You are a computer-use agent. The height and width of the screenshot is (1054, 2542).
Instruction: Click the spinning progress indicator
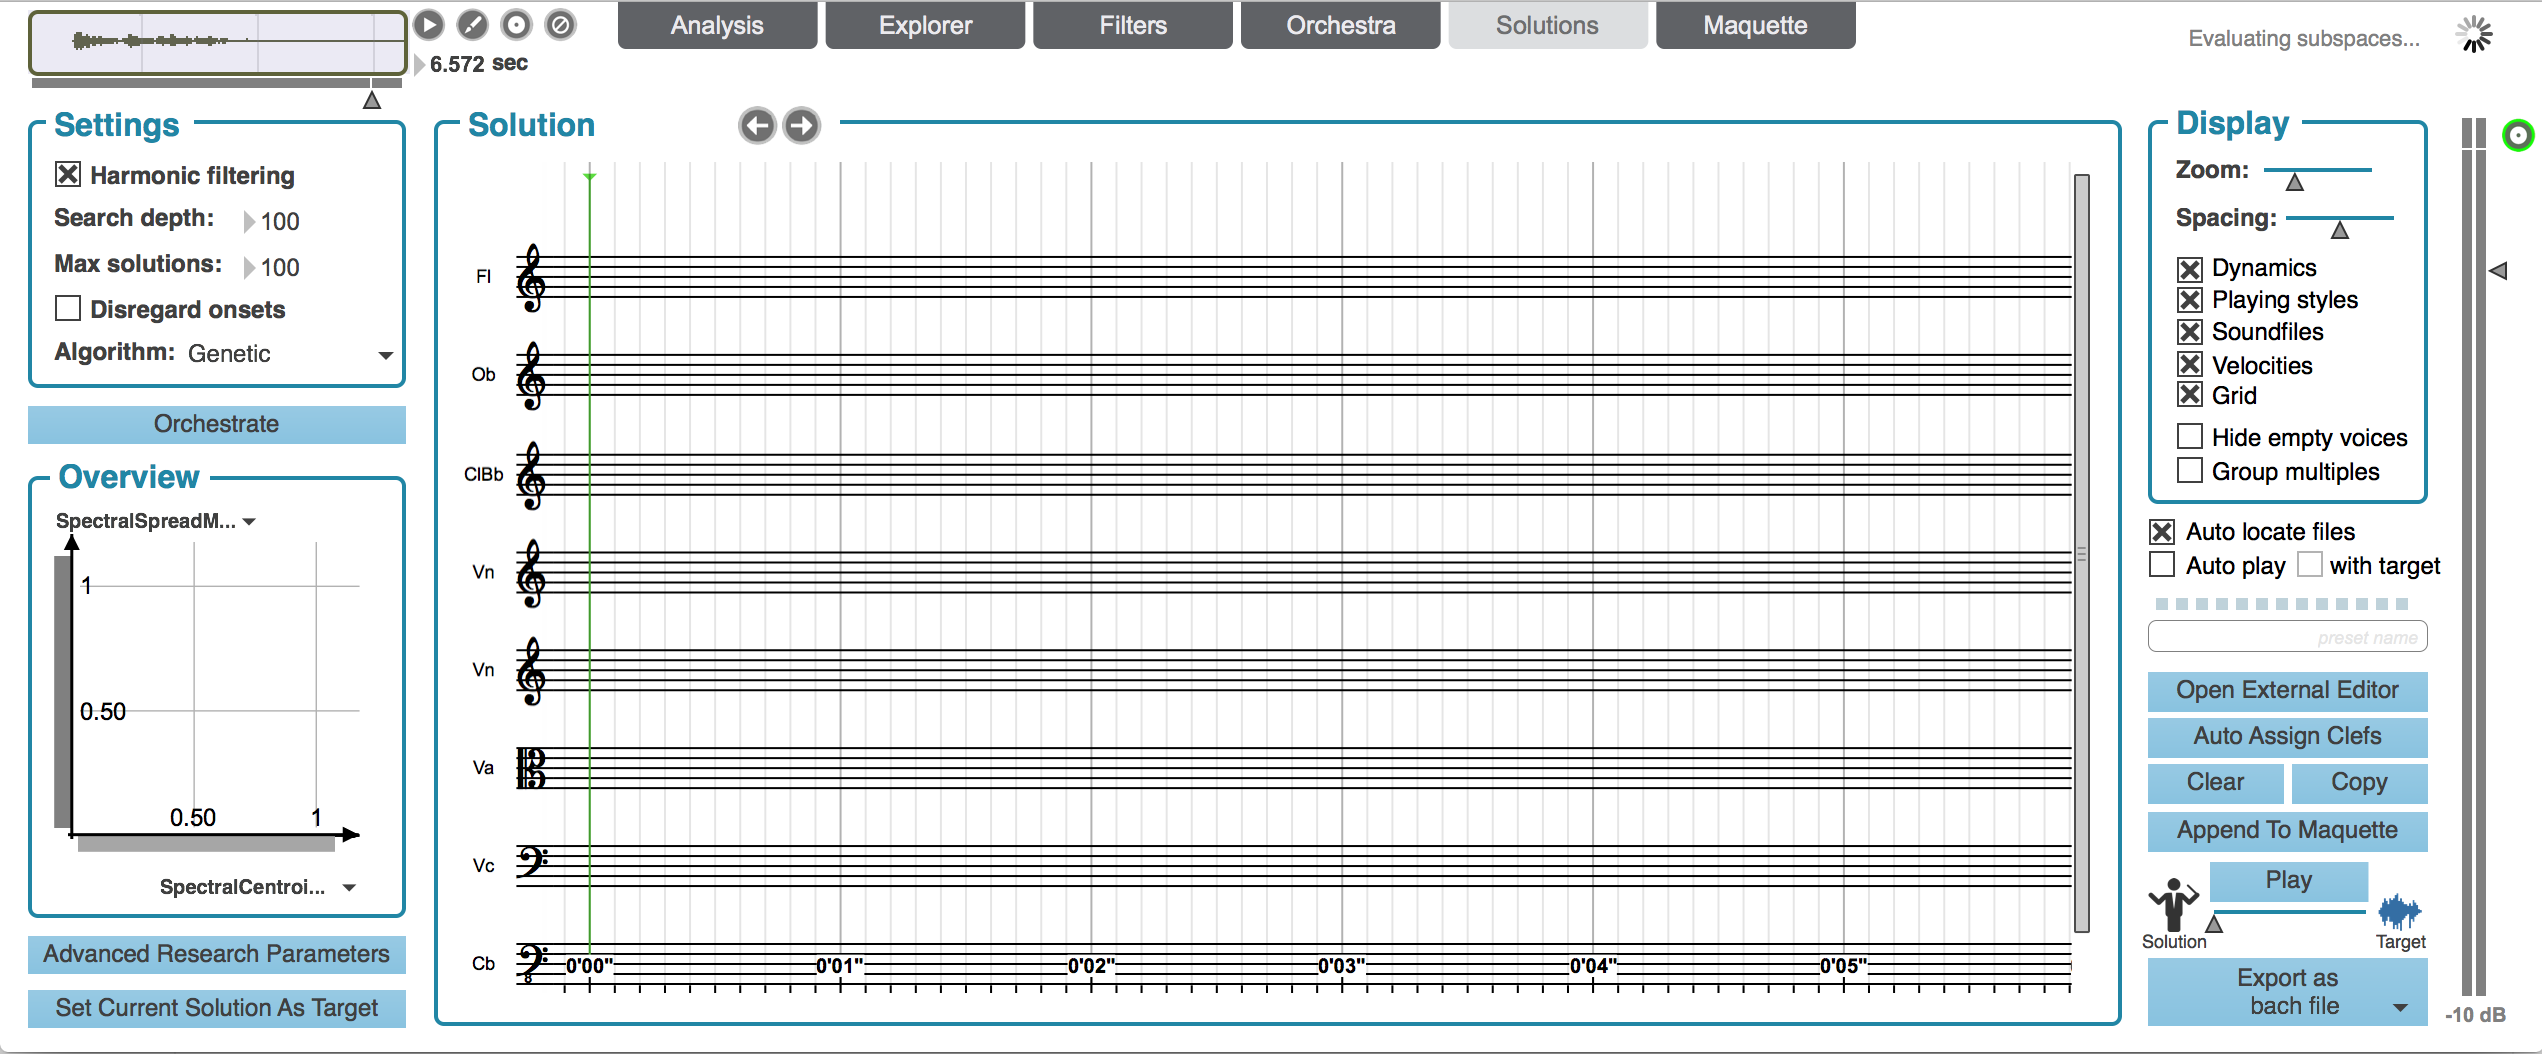click(2475, 35)
